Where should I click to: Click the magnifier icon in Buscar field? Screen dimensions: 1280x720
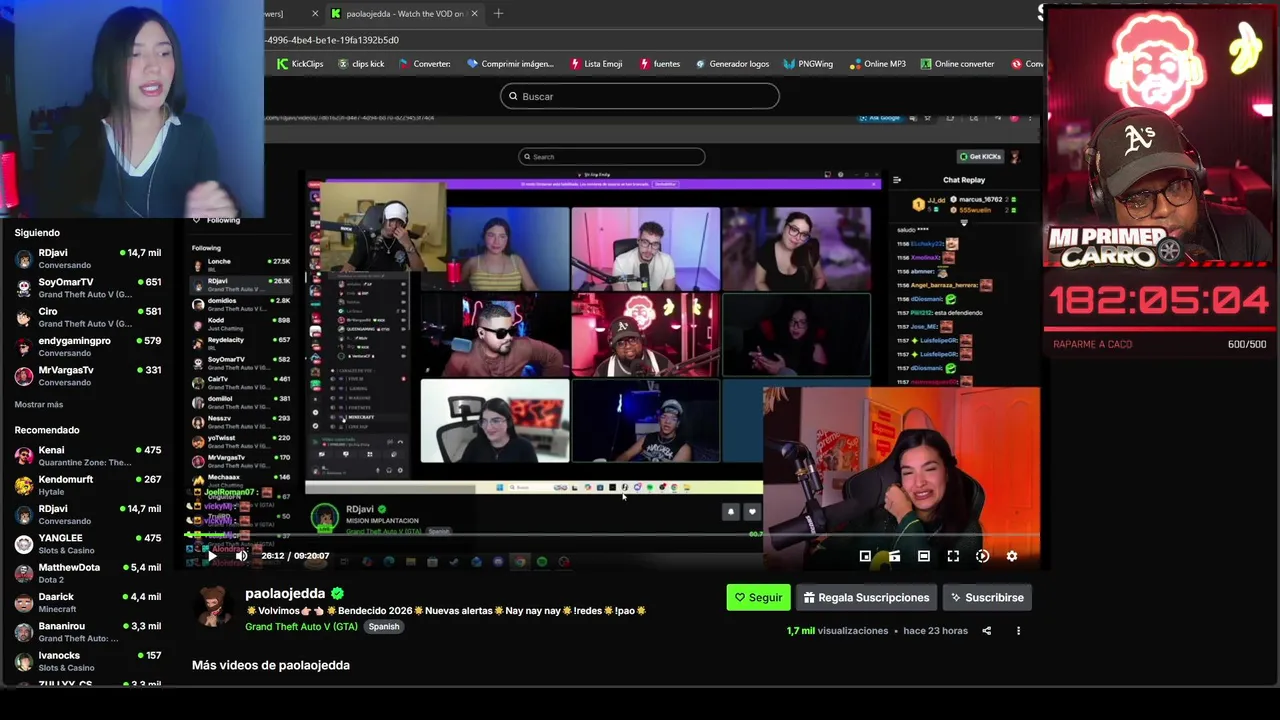513,96
